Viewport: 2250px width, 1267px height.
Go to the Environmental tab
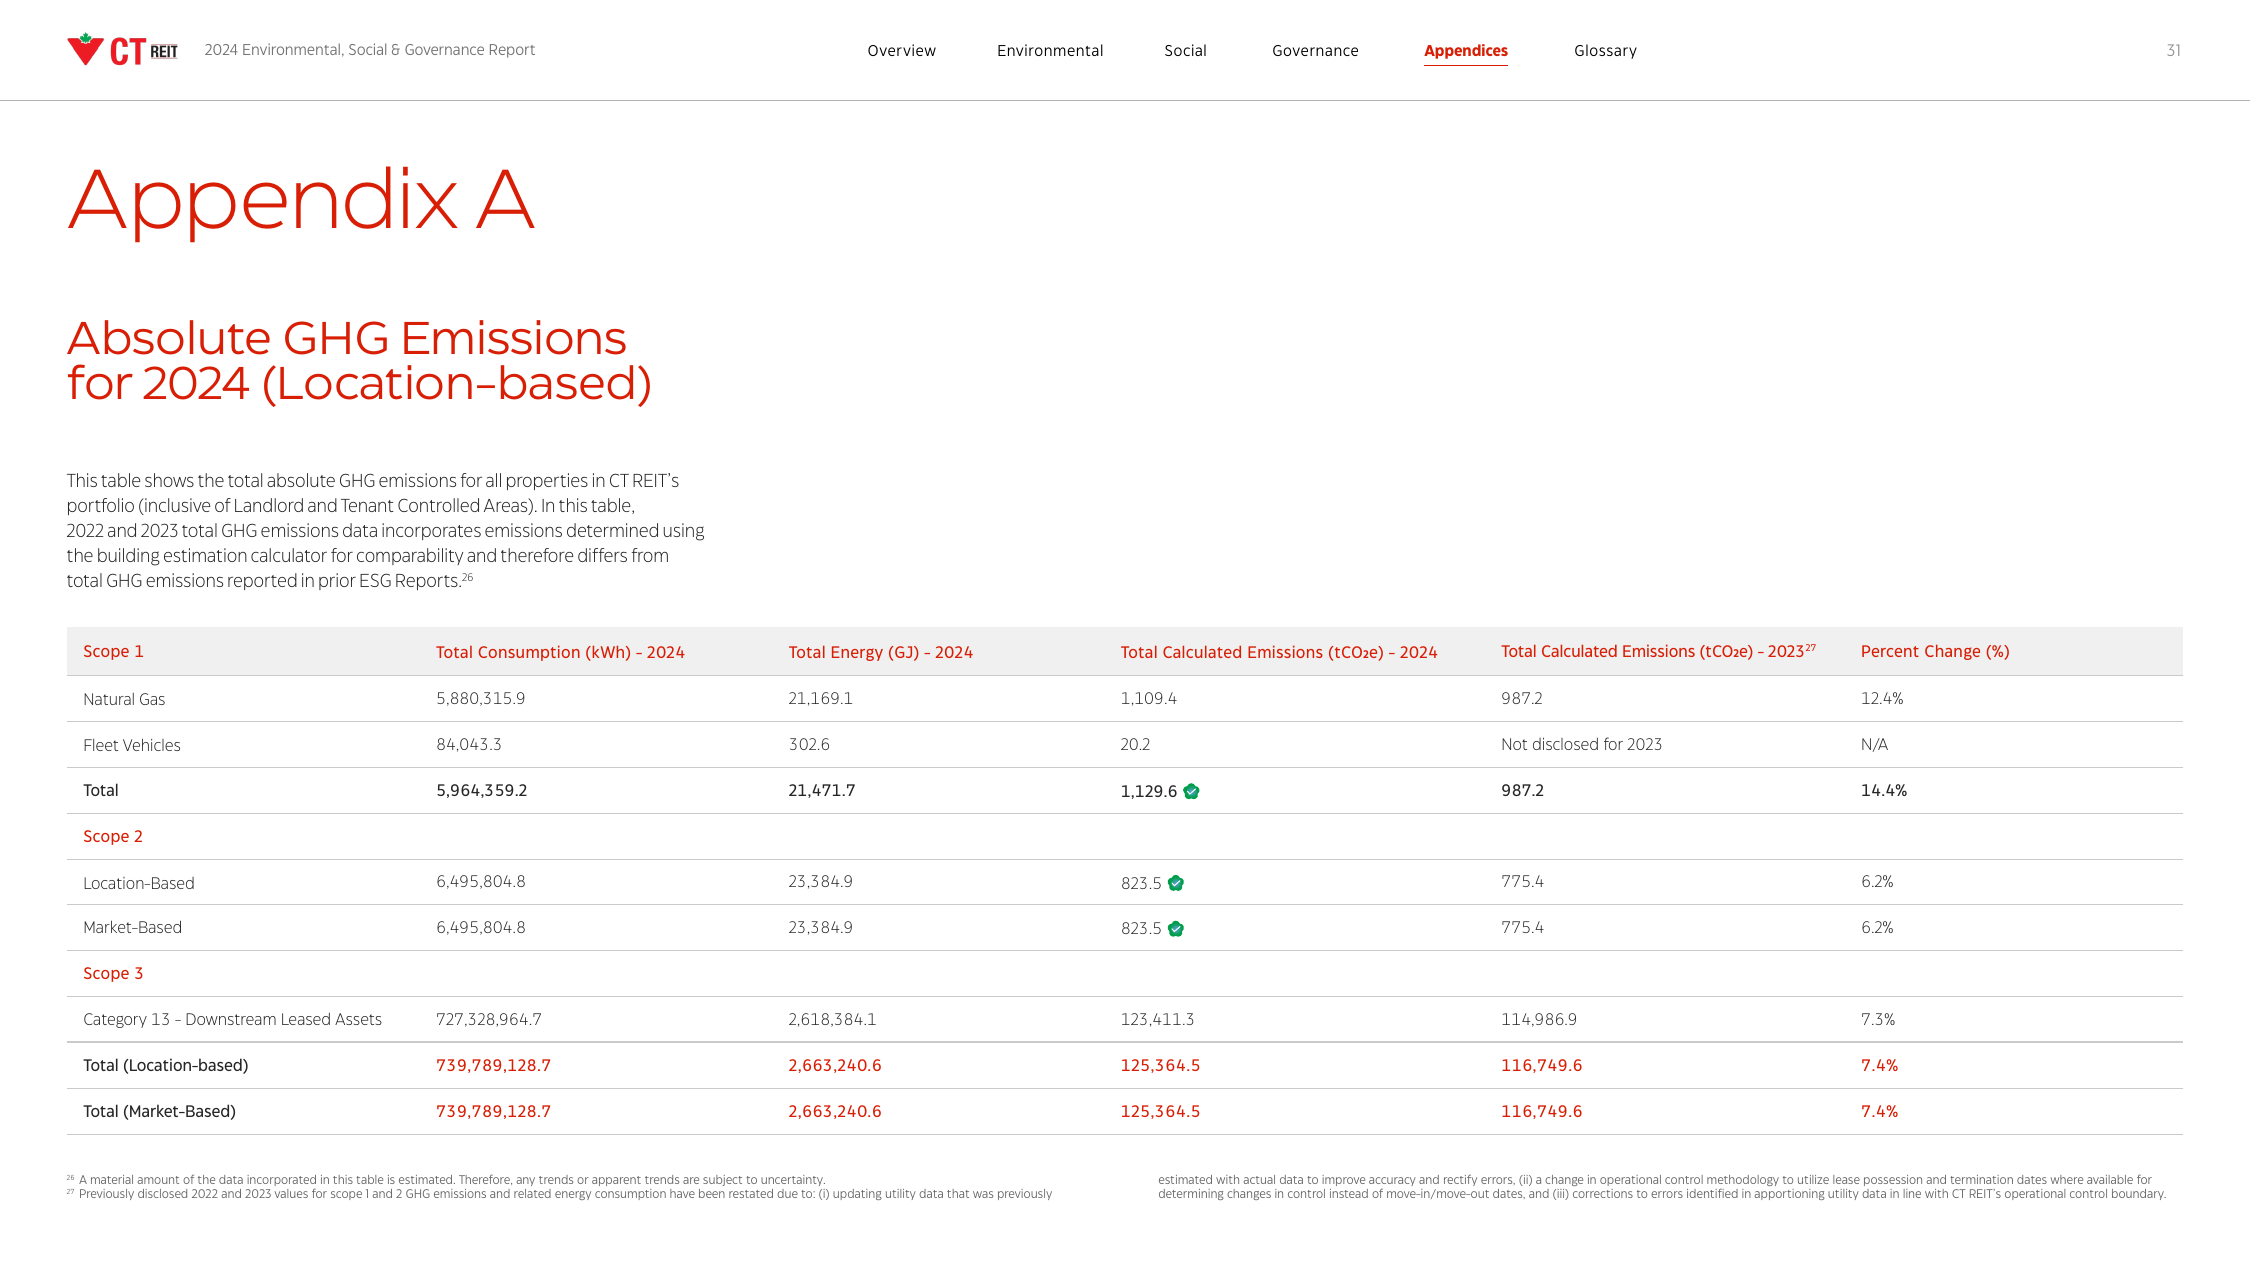1050,51
